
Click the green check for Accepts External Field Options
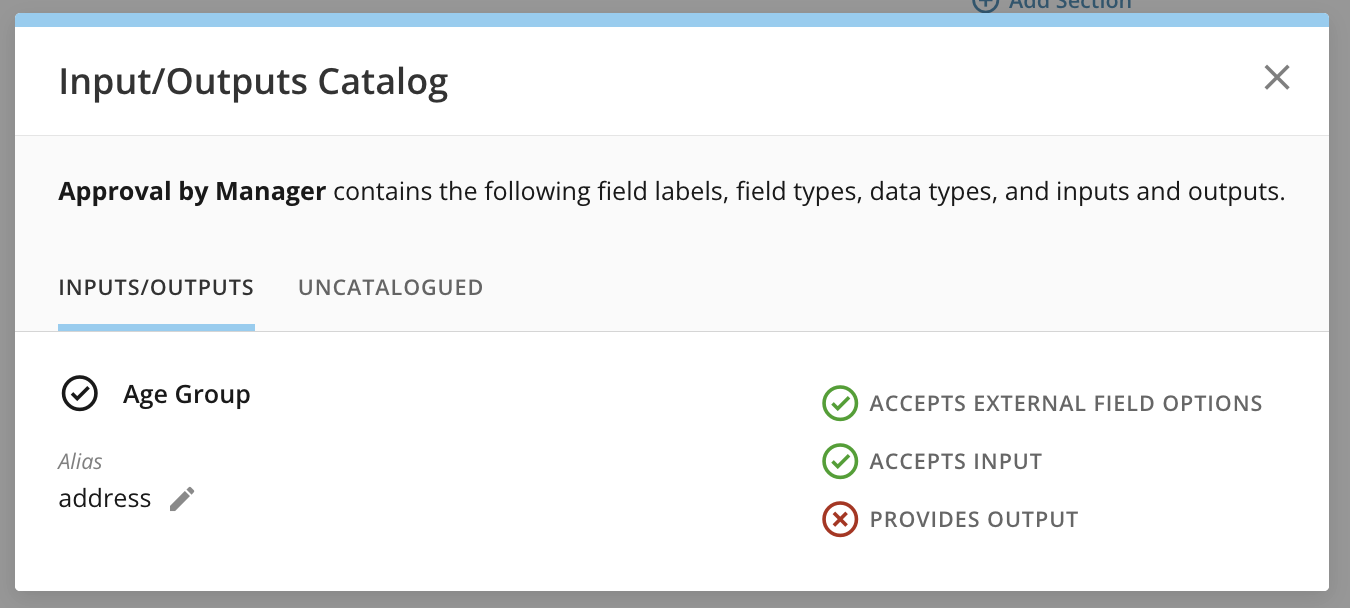point(840,404)
